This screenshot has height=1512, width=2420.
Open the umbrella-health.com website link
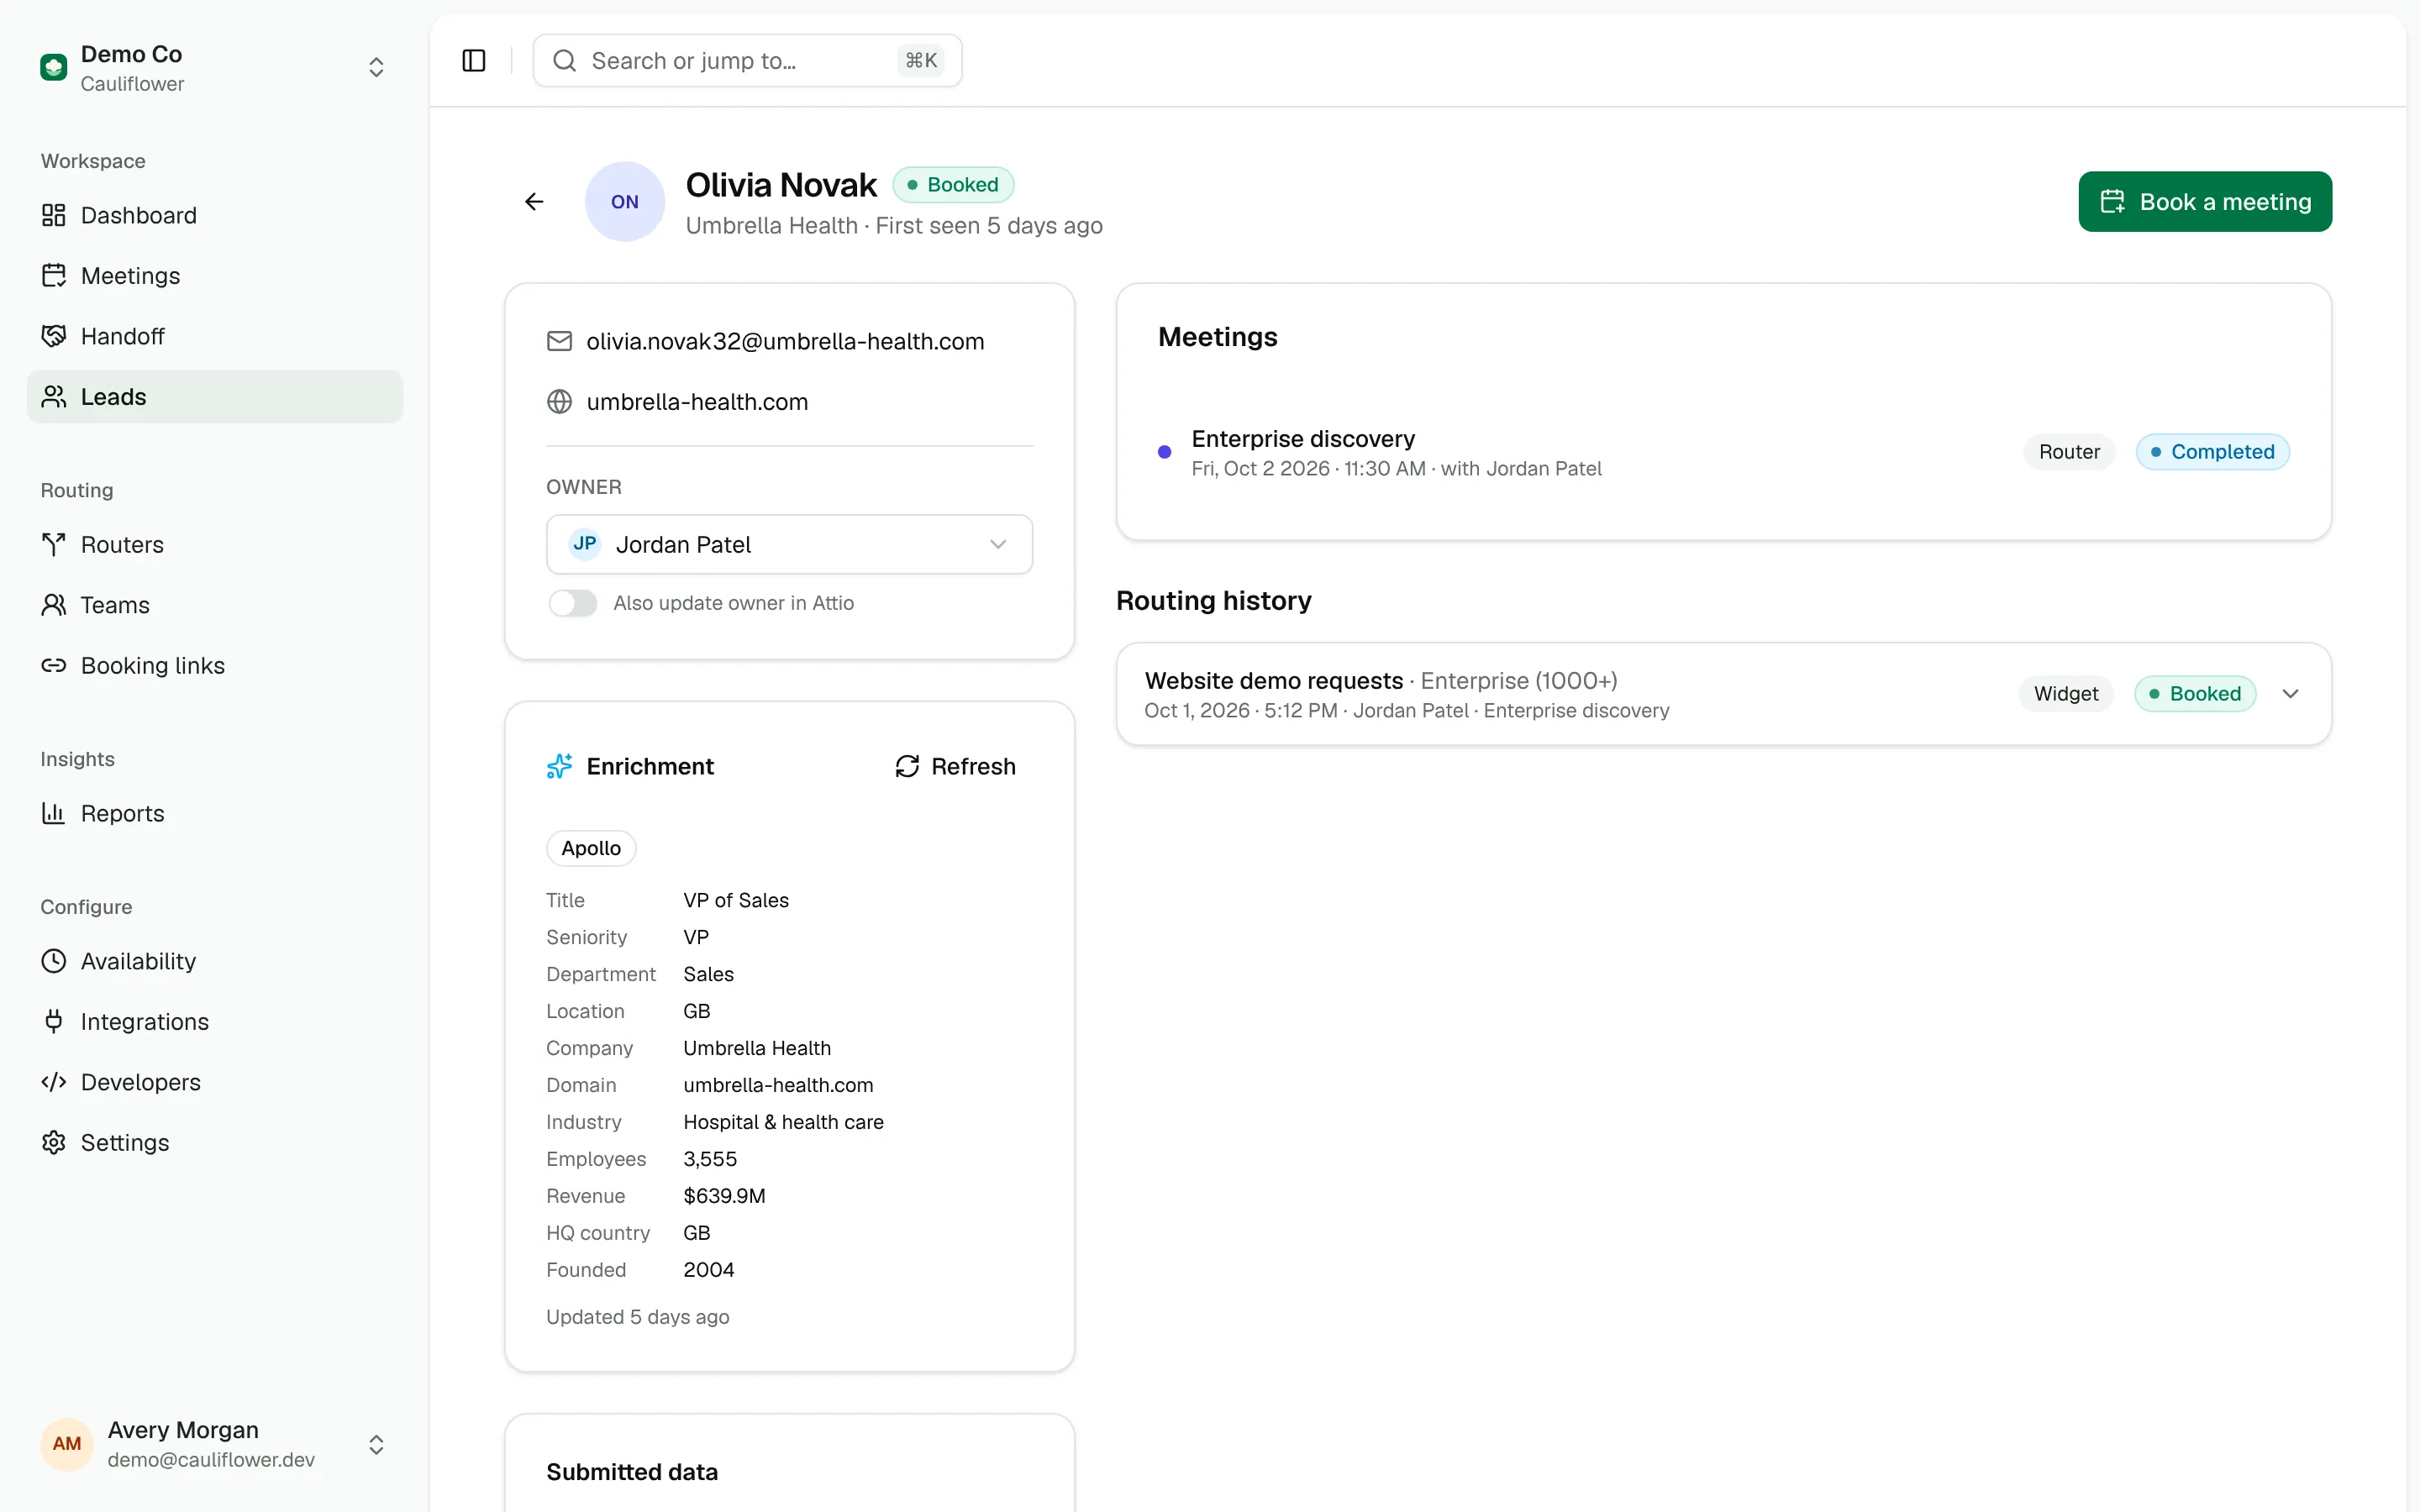[x=697, y=402]
